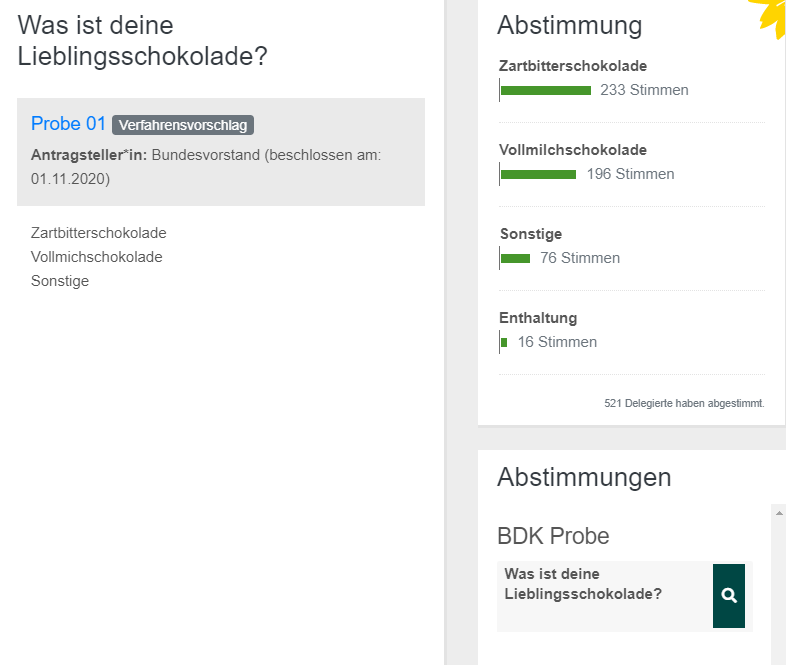
Task: Click the magnifier search icon button
Action: [x=729, y=595]
